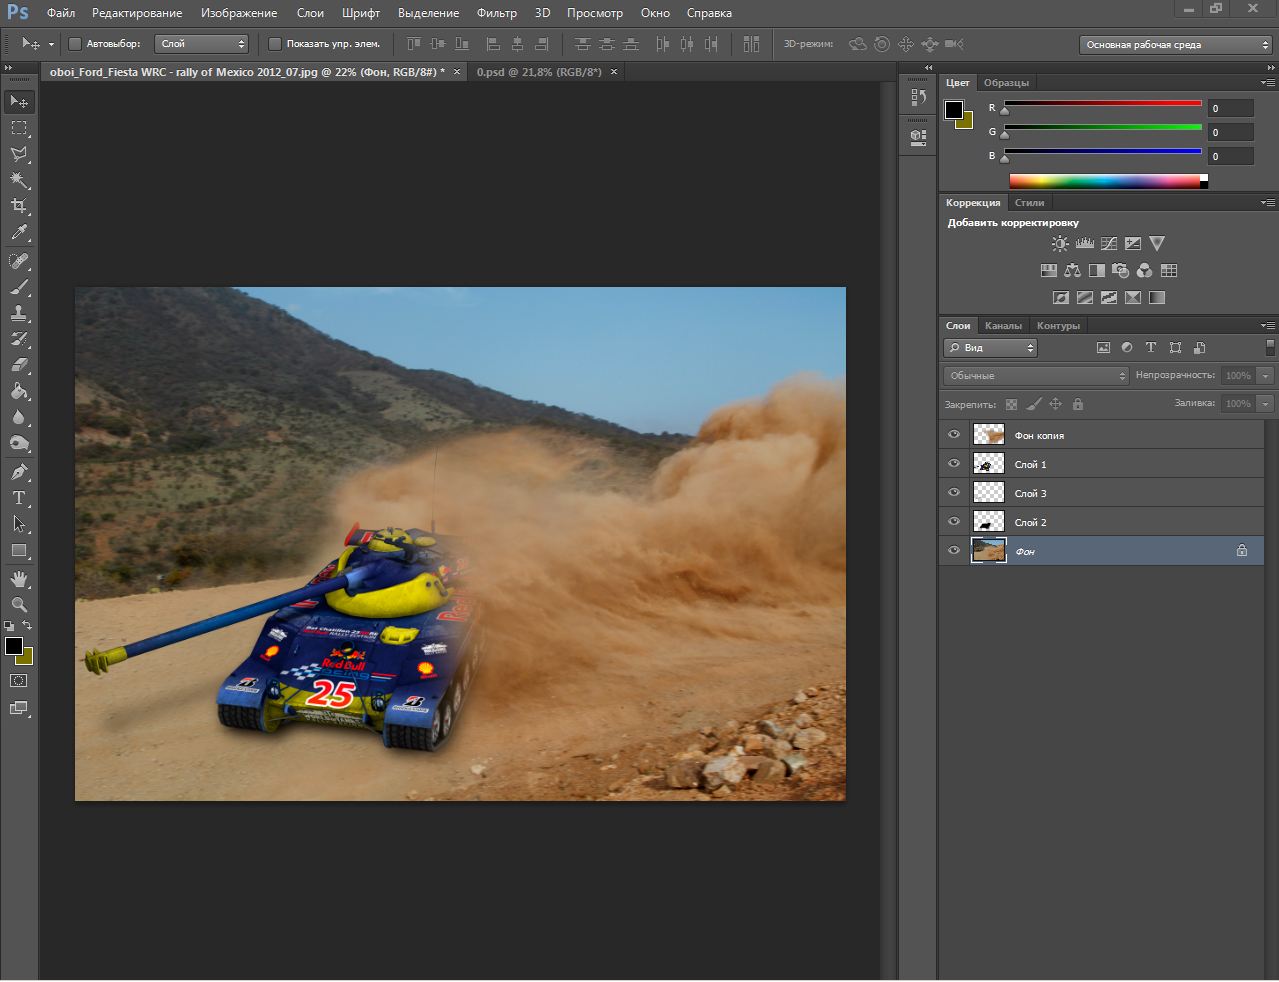
Task: Enable the Автовыбор checkbox
Action: point(75,44)
